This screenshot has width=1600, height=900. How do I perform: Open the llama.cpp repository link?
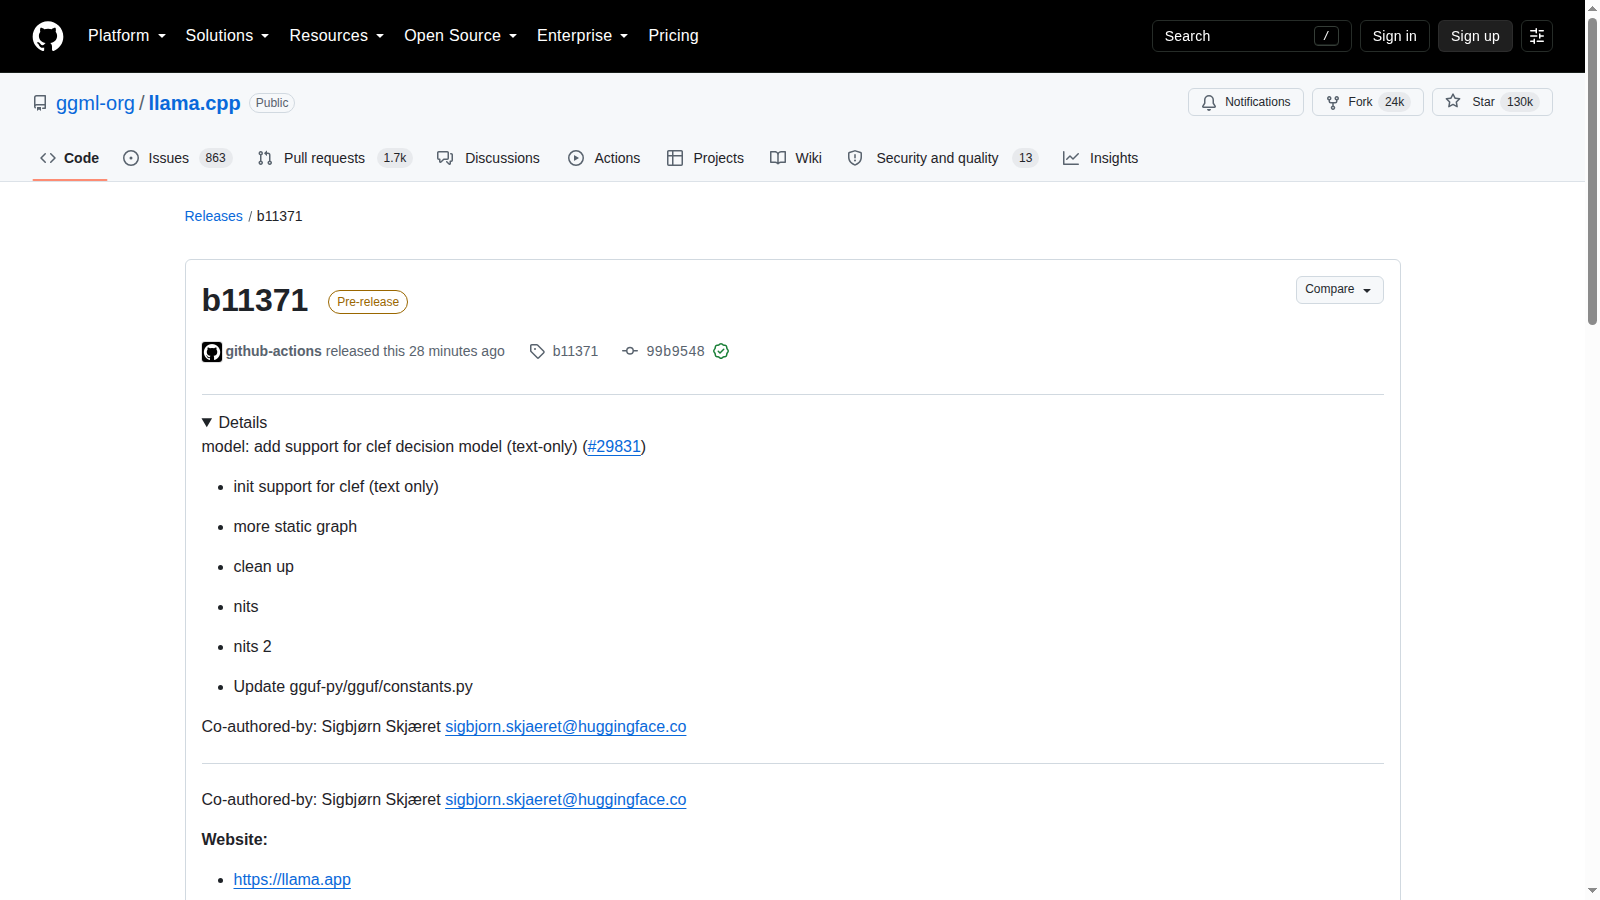(194, 103)
